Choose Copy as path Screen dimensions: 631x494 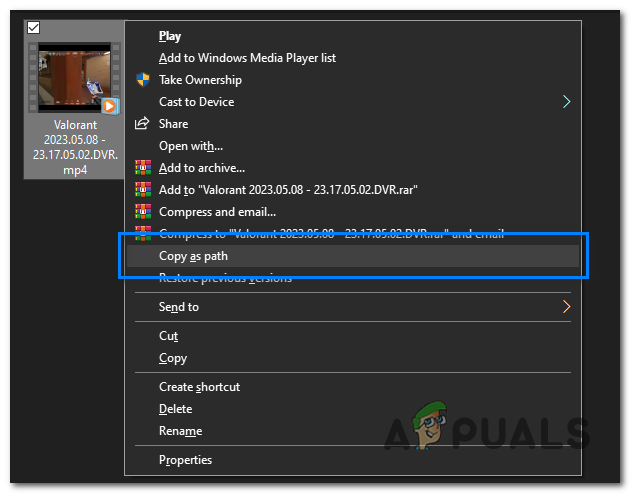tap(353, 256)
